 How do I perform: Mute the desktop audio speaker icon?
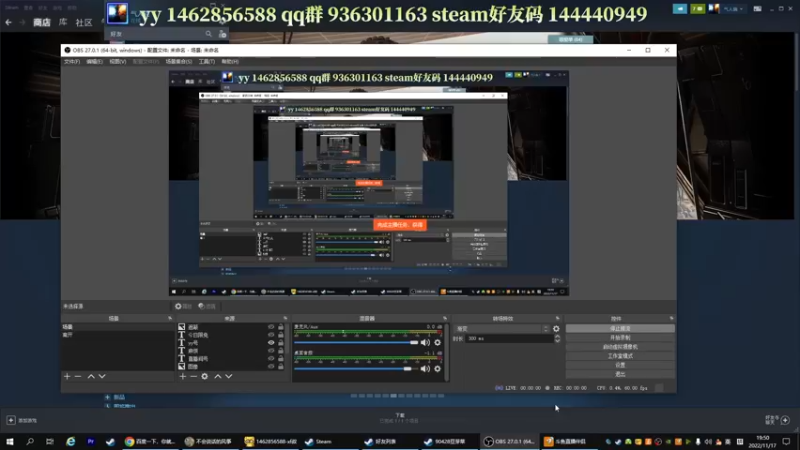point(425,368)
